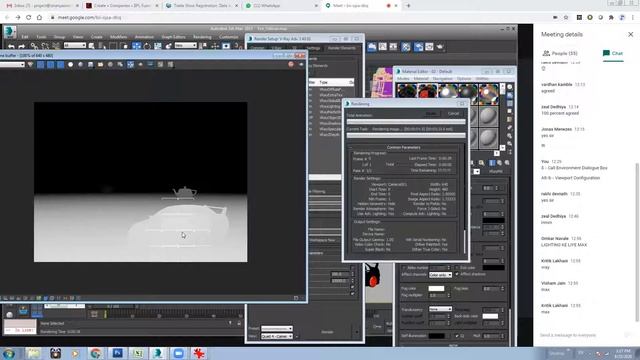This screenshot has width=640, height=360.
Task: Open the reference coordinate View dropdown
Action: (186, 46)
